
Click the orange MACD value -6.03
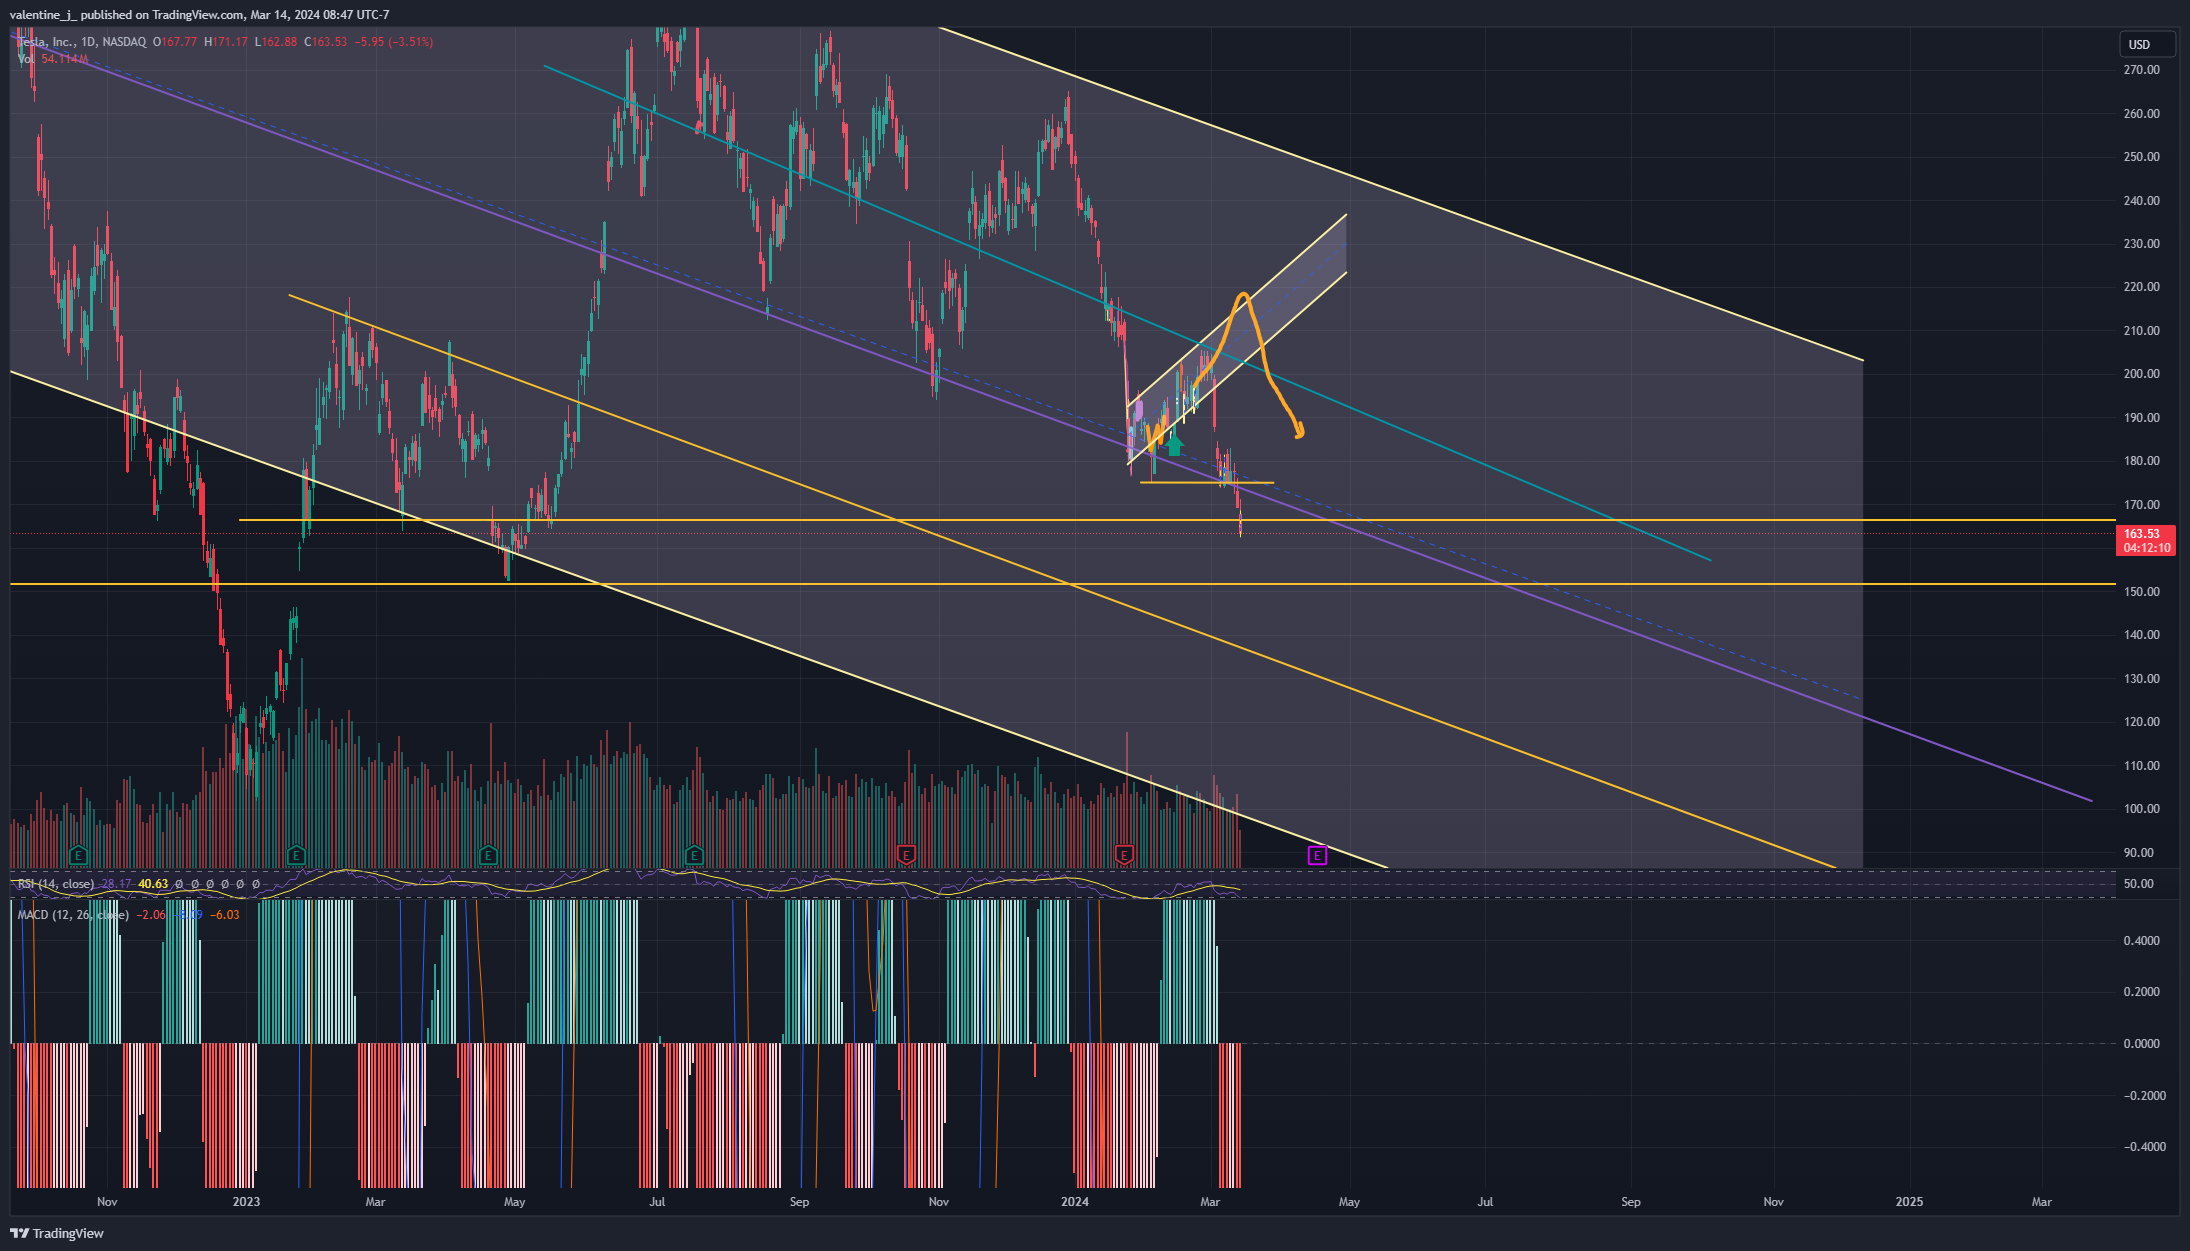pyautogui.click(x=225, y=915)
